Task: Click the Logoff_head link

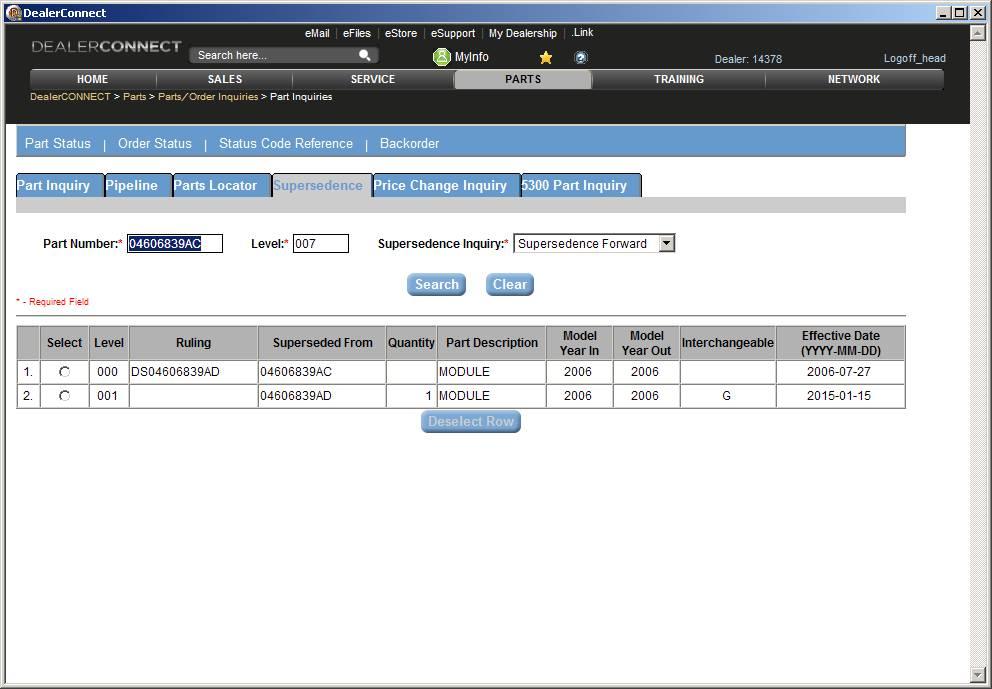Action: tap(915, 58)
